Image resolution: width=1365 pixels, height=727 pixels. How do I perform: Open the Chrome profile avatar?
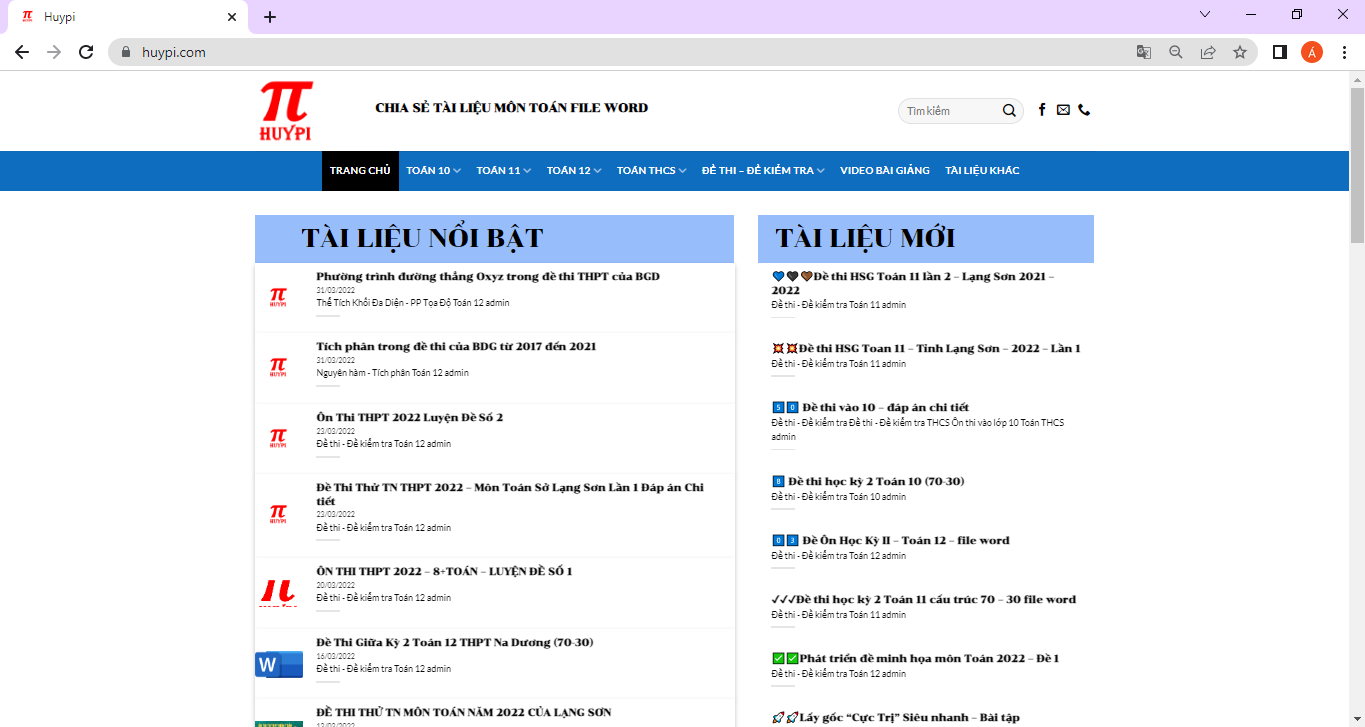click(1312, 52)
